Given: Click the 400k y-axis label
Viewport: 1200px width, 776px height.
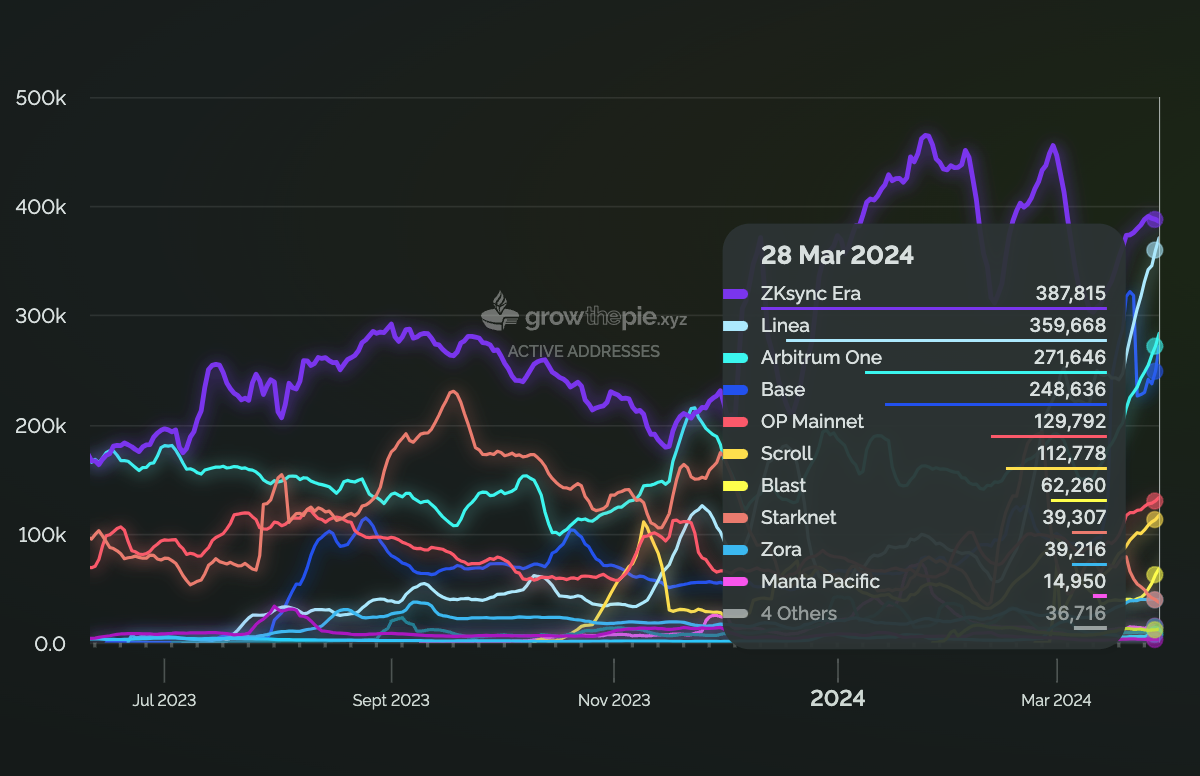Looking at the screenshot, I should [41, 207].
